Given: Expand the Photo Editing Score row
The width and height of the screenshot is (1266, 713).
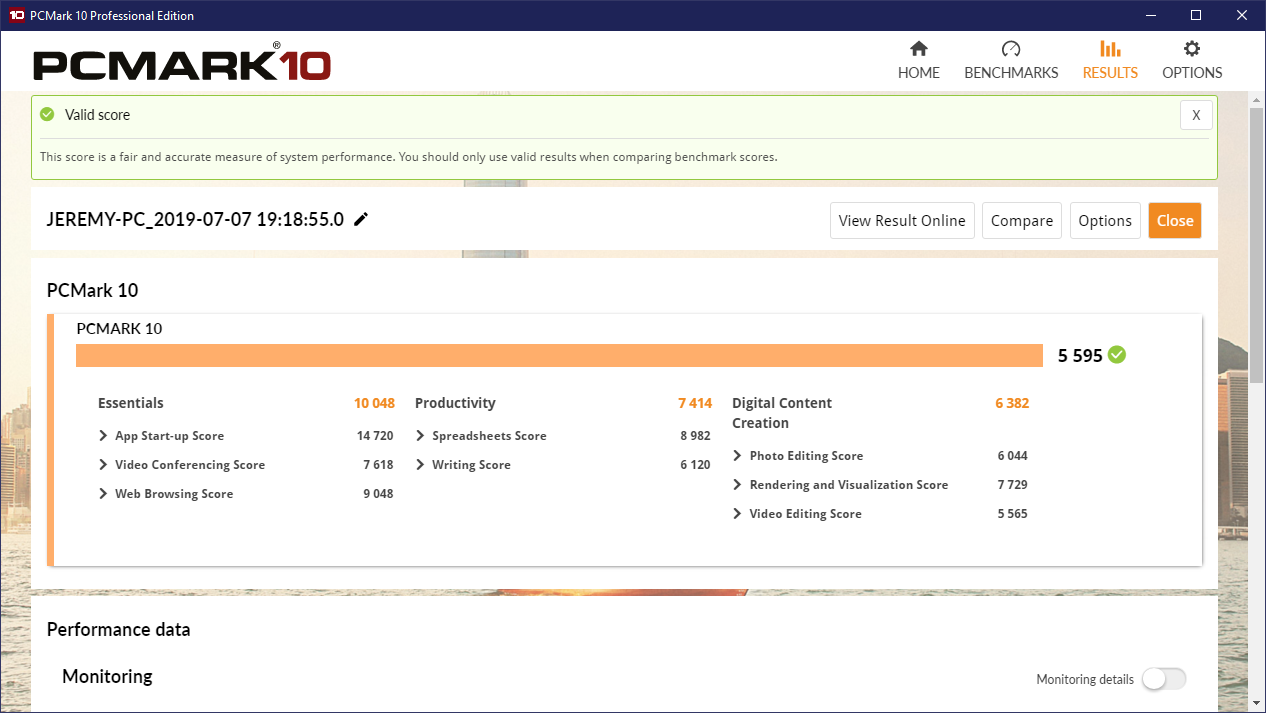Looking at the screenshot, I should [798, 456].
